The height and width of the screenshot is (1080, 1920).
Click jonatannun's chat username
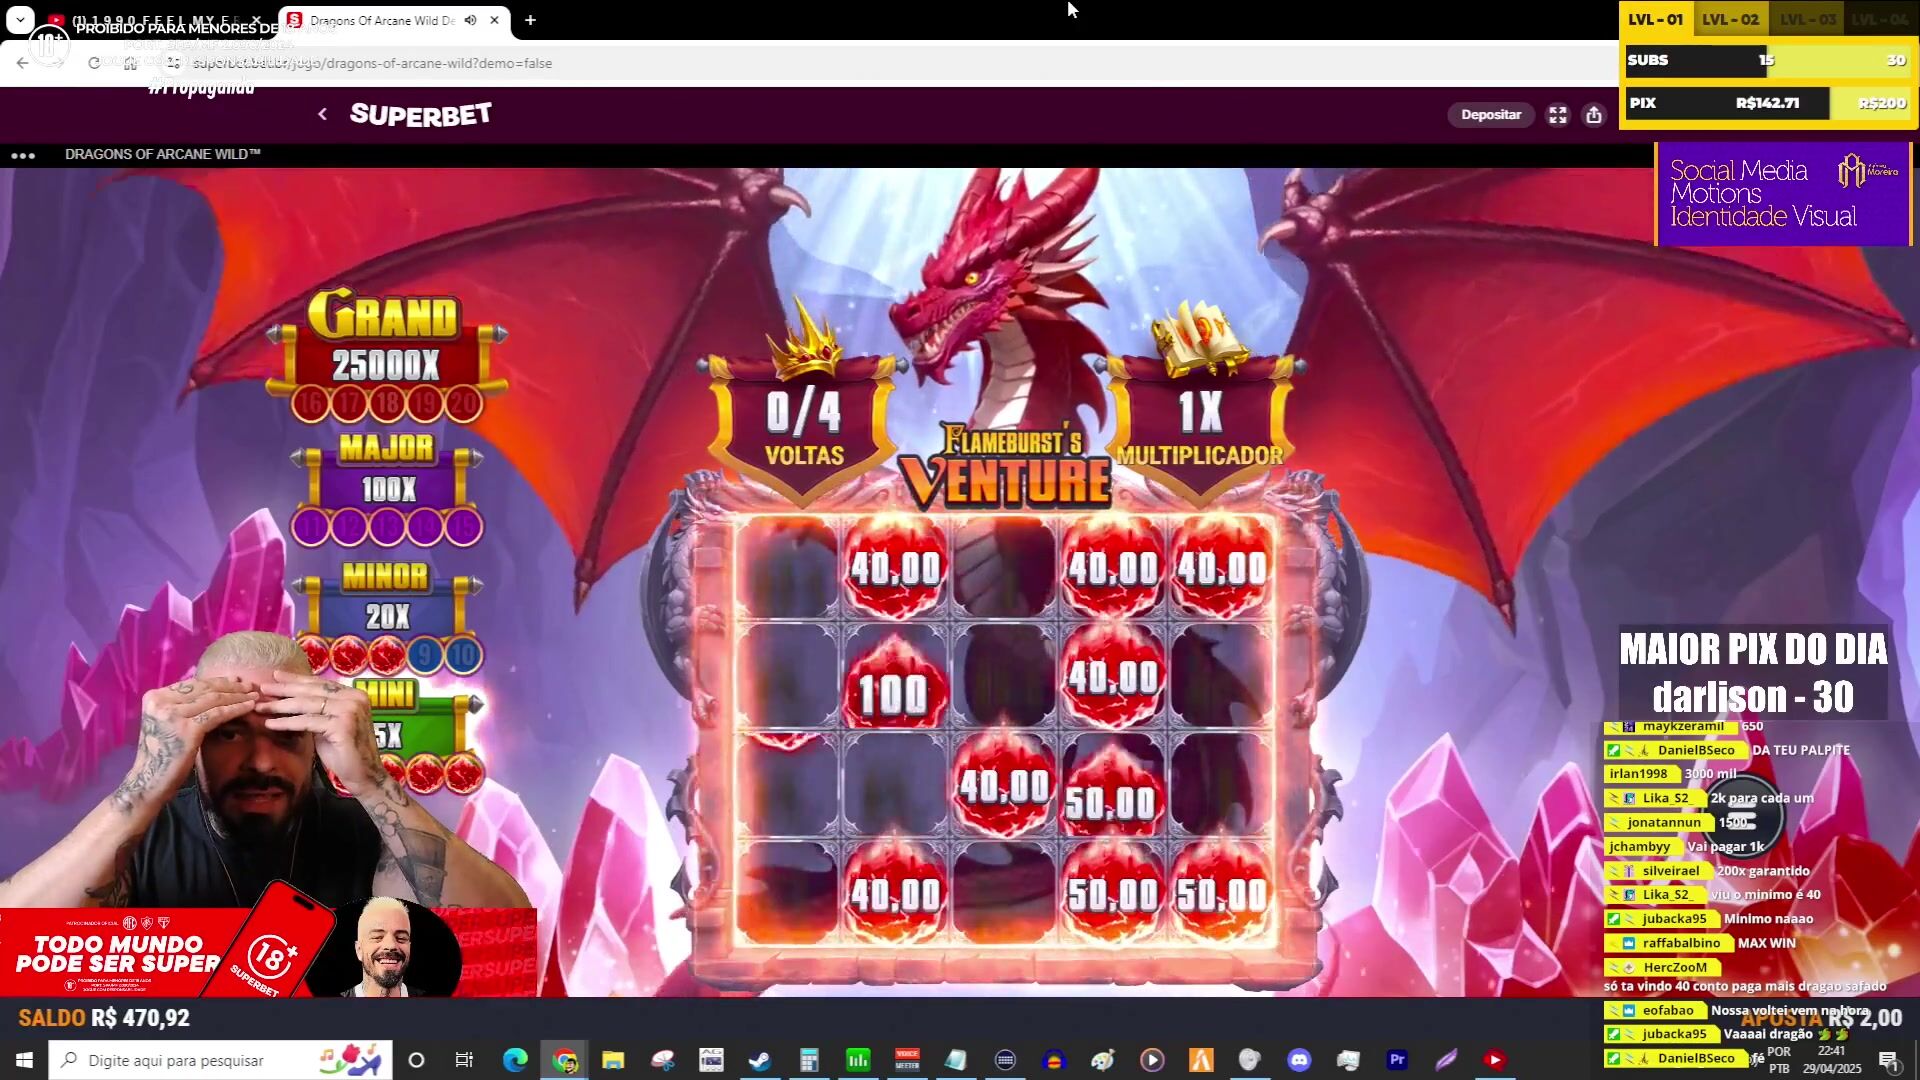pos(1663,823)
